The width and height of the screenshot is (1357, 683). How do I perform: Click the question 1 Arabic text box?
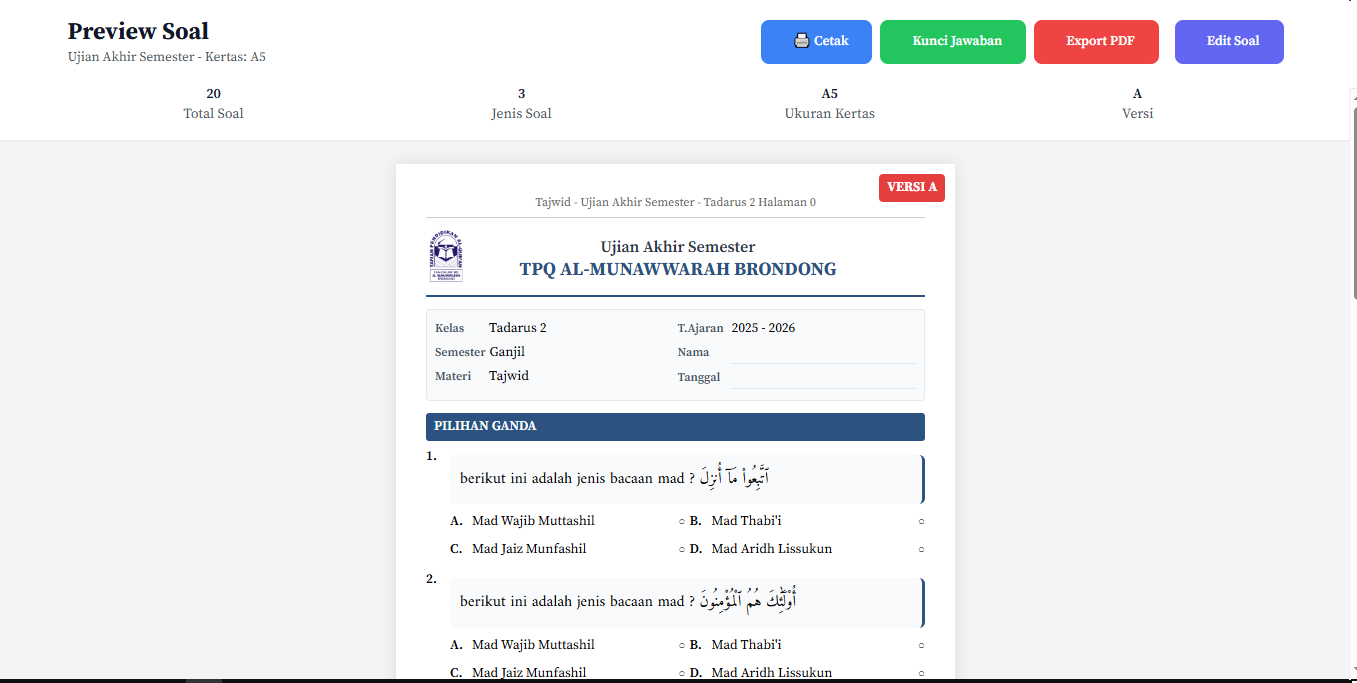[685, 479]
